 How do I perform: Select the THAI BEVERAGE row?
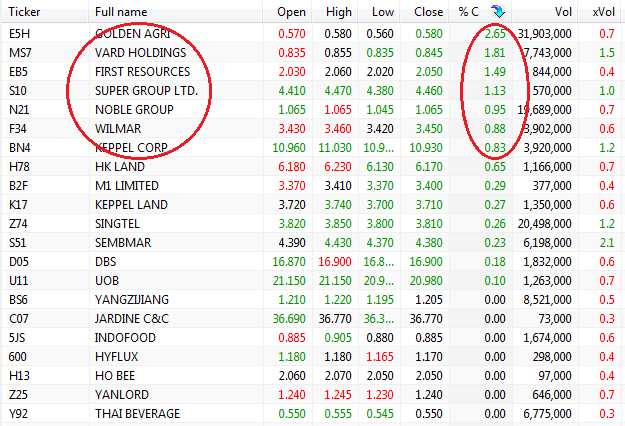[140, 416]
